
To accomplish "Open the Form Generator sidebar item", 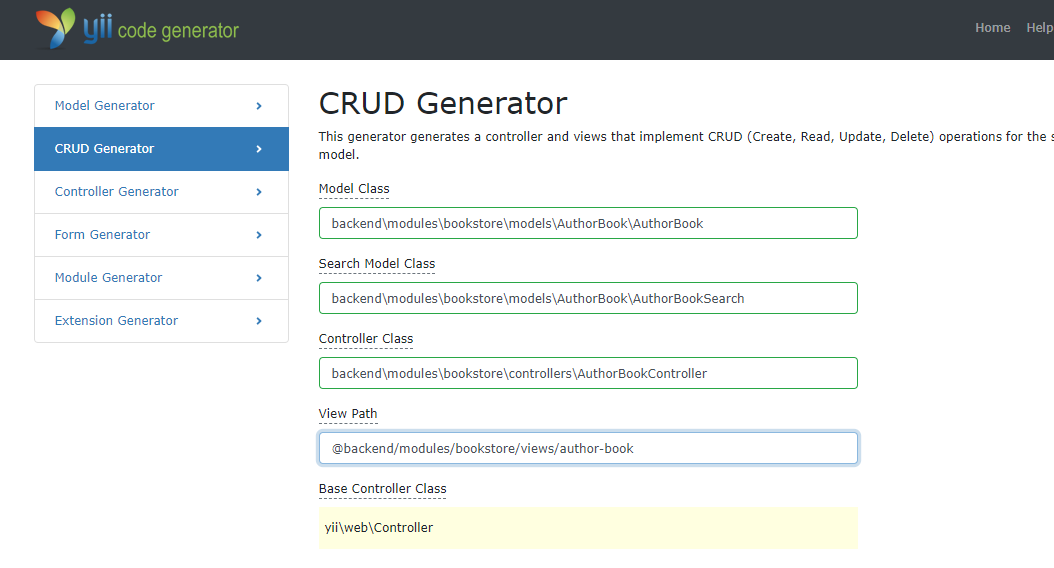I will point(161,235).
